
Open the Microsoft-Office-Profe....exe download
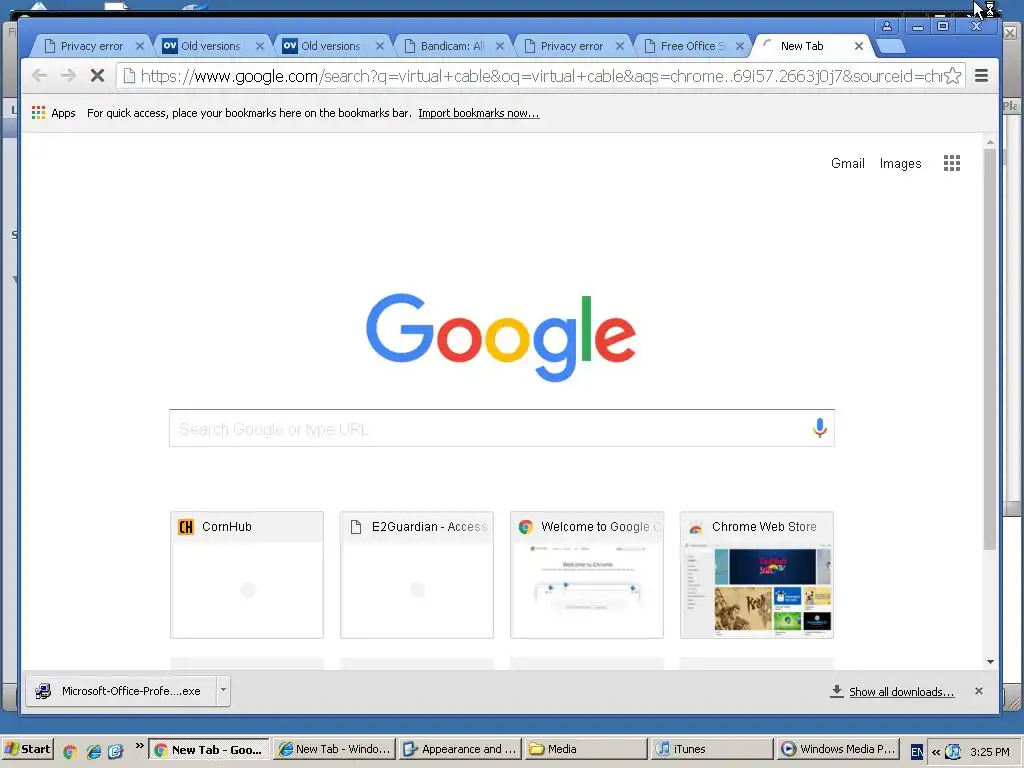121,691
